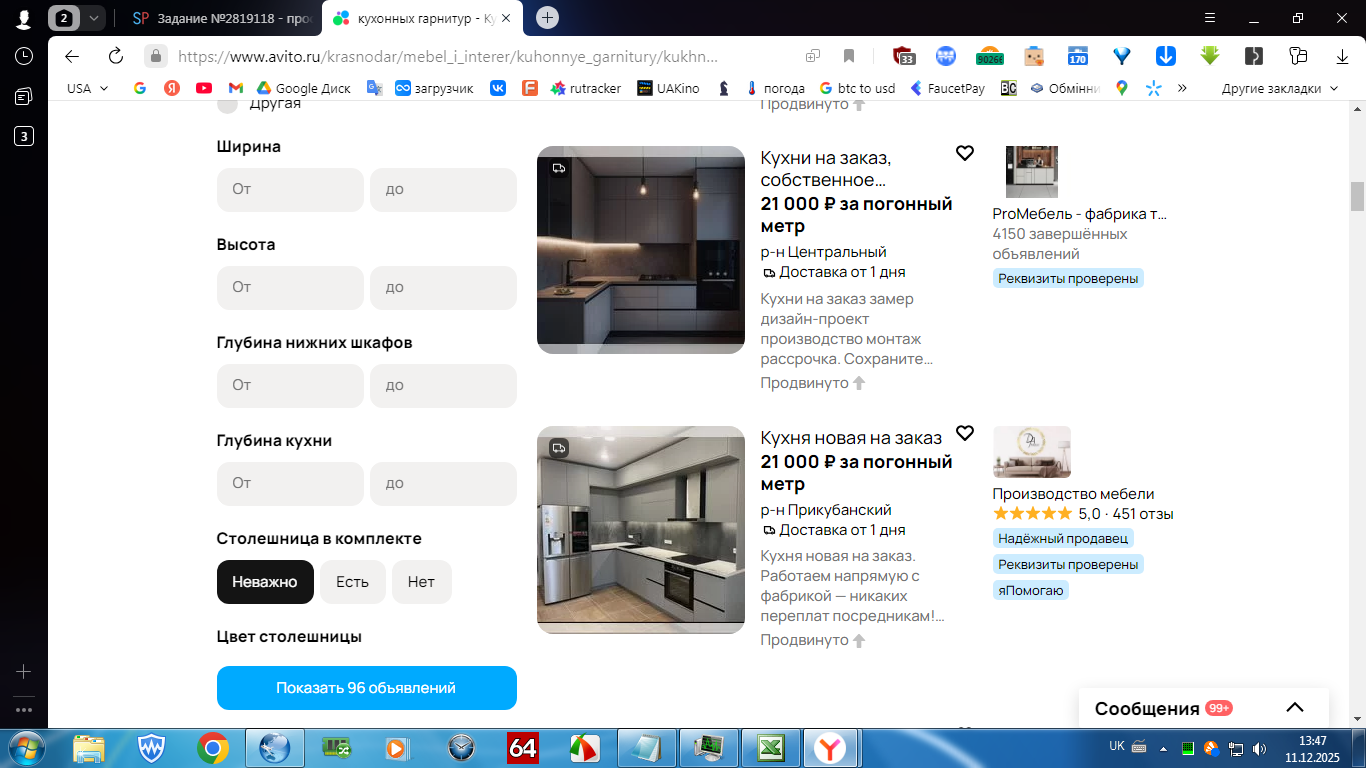1366x768 pixels.
Task: Click the '5,0 · 451 отзы' rating text
Action: pyautogui.click(x=1126, y=514)
